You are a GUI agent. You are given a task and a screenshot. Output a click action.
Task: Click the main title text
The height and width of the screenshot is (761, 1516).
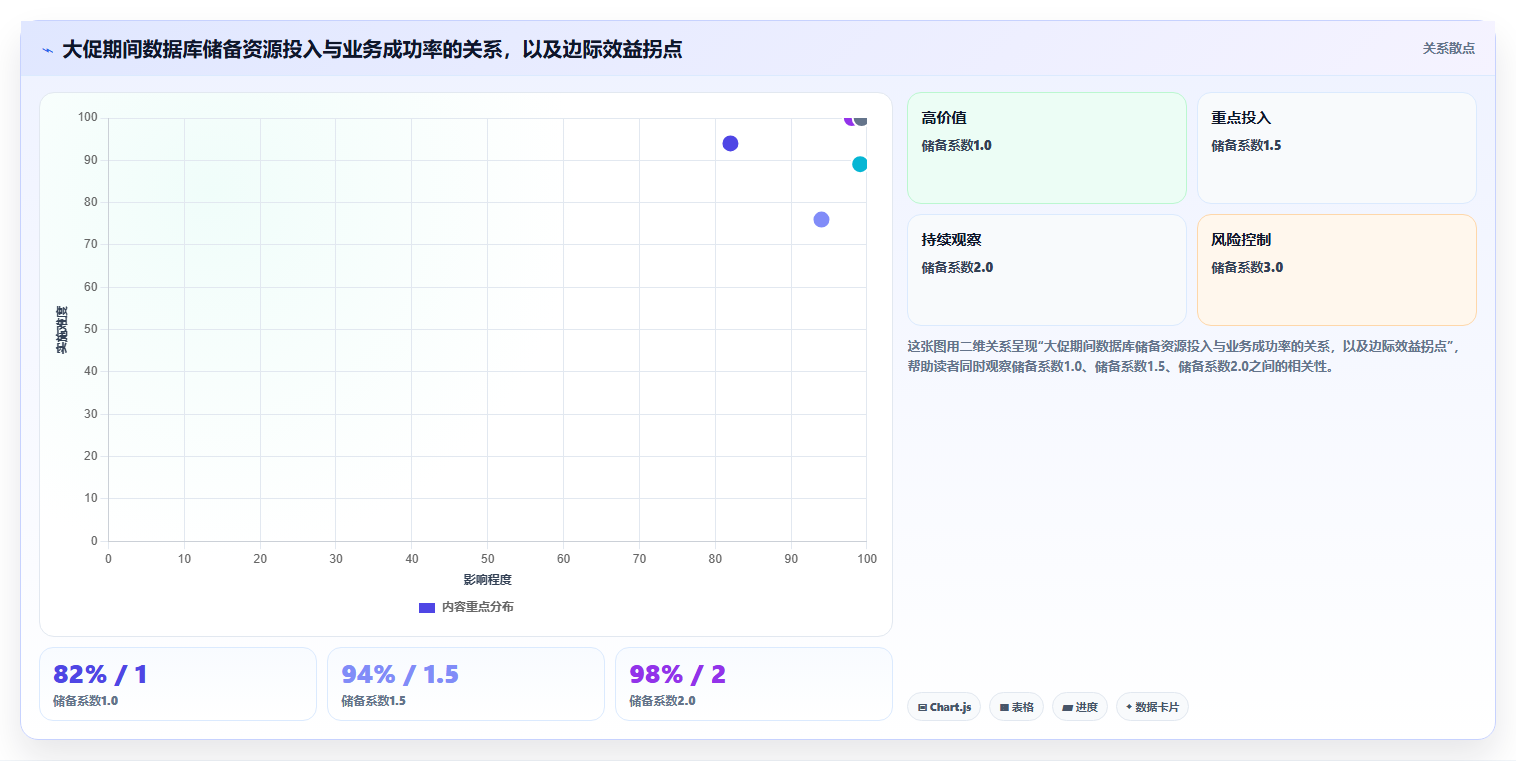(x=372, y=49)
